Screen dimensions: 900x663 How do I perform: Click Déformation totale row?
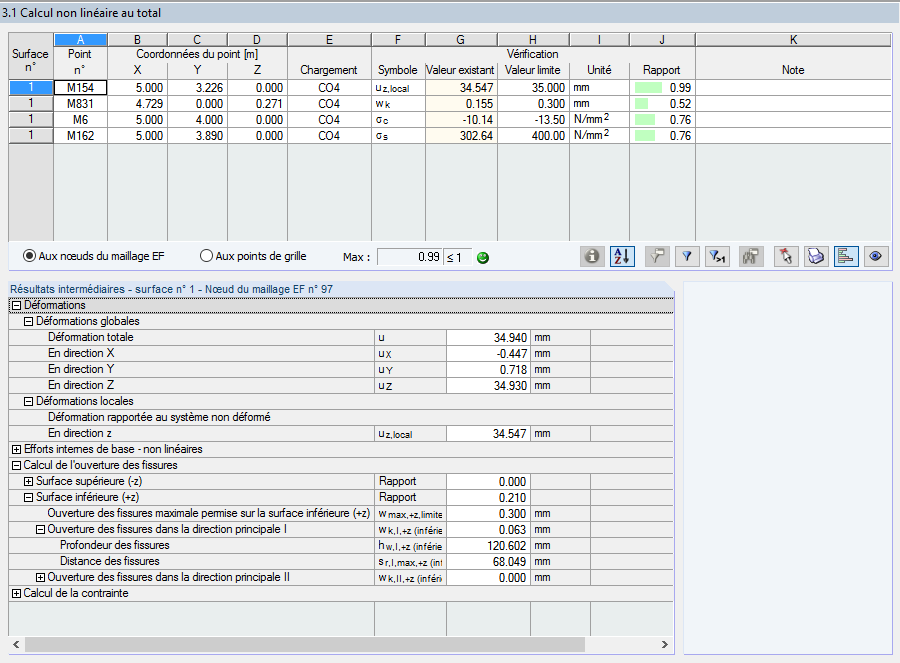pos(341,338)
